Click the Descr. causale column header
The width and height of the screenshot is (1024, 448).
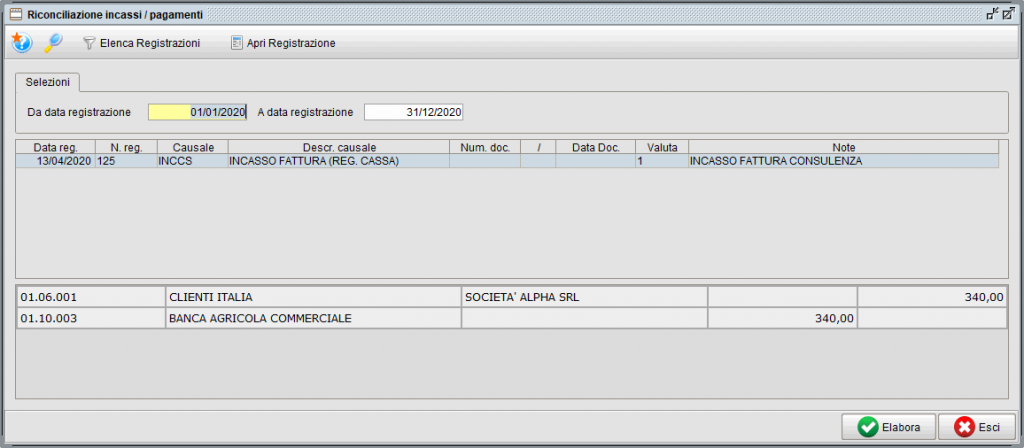click(x=338, y=147)
